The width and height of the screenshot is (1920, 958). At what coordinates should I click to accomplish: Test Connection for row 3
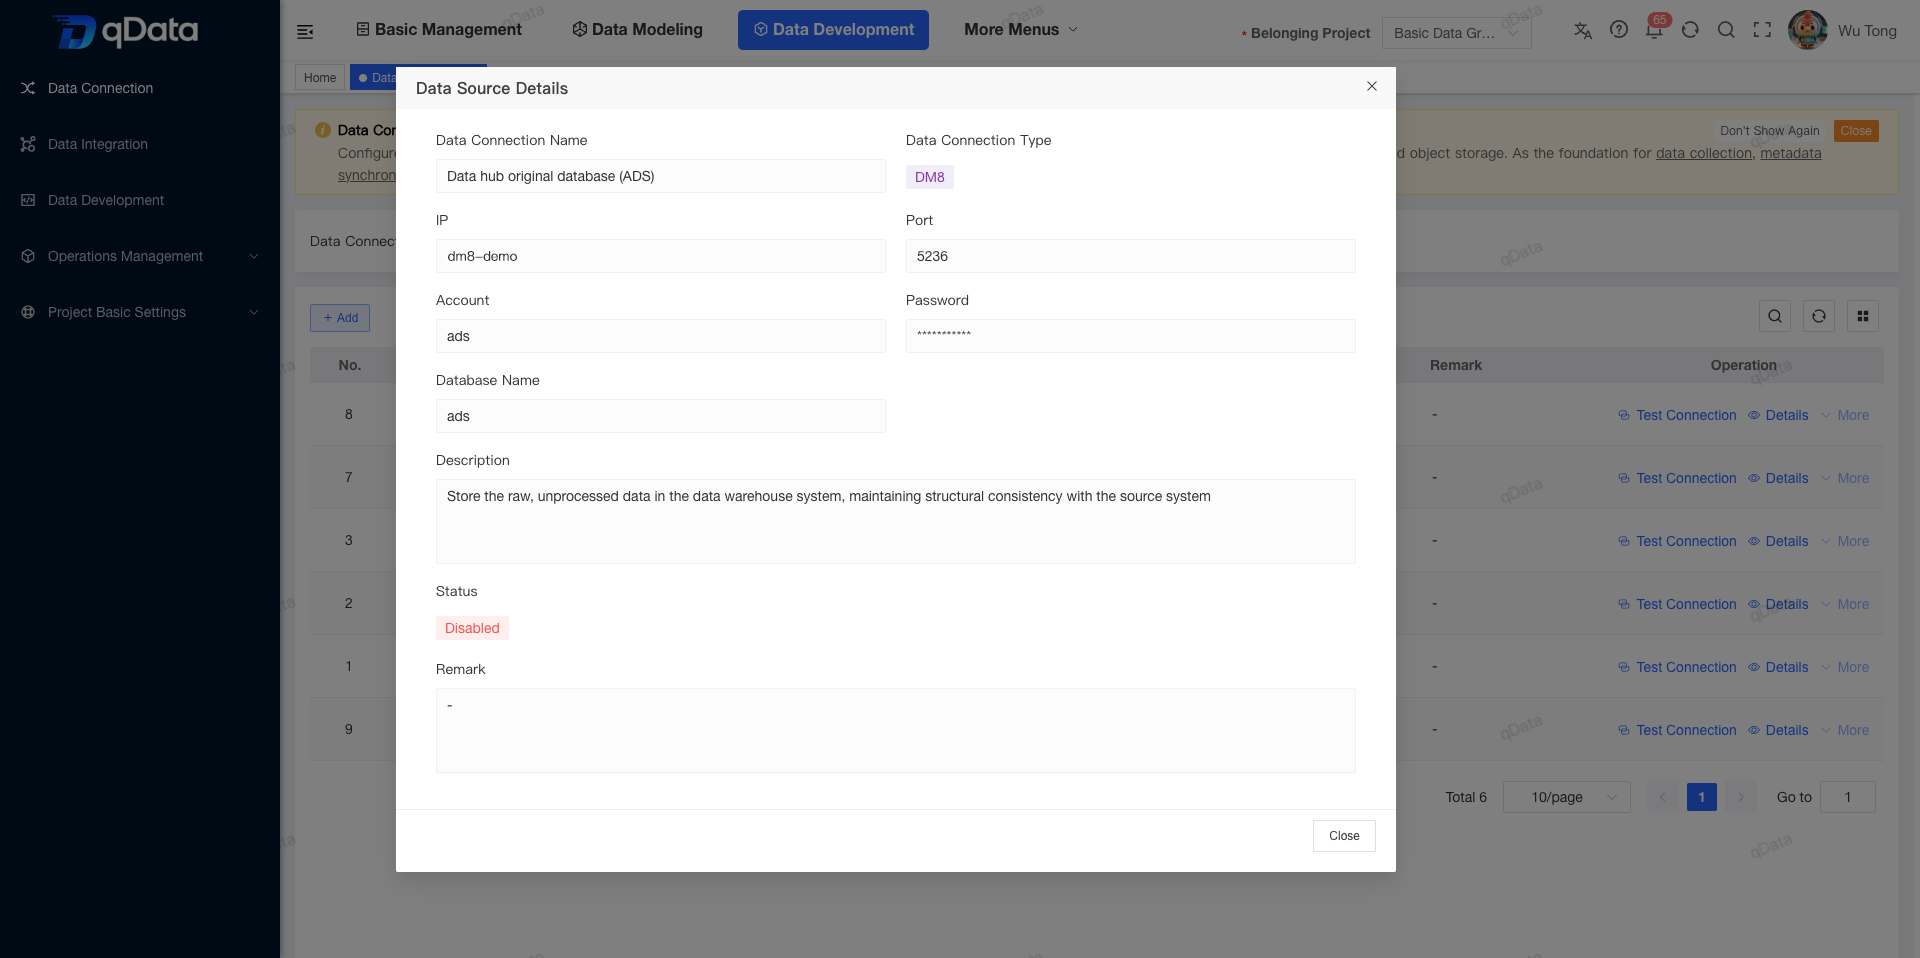(1677, 541)
